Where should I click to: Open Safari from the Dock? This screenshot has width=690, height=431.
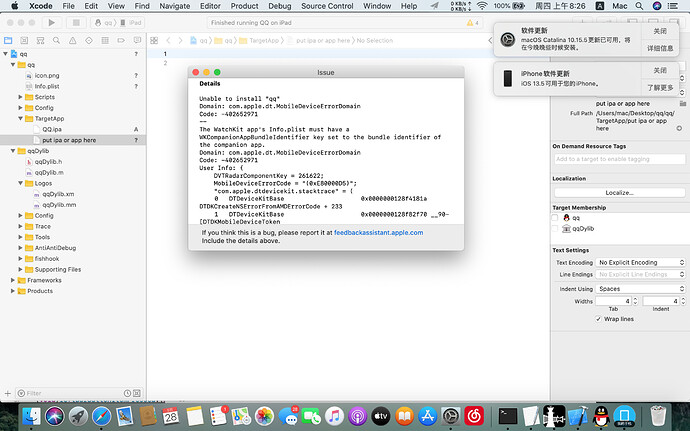coord(102,416)
